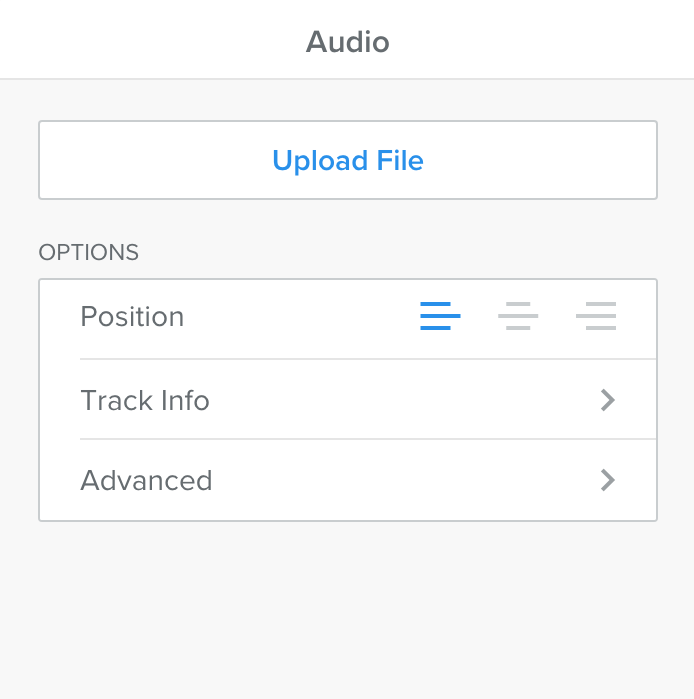Viewport: 694px width, 699px height.
Task: Expand the Advanced options row
Action: tap(348, 480)
